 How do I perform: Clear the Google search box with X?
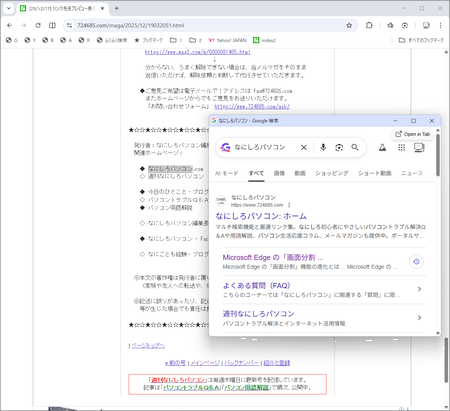coord(304,147)
